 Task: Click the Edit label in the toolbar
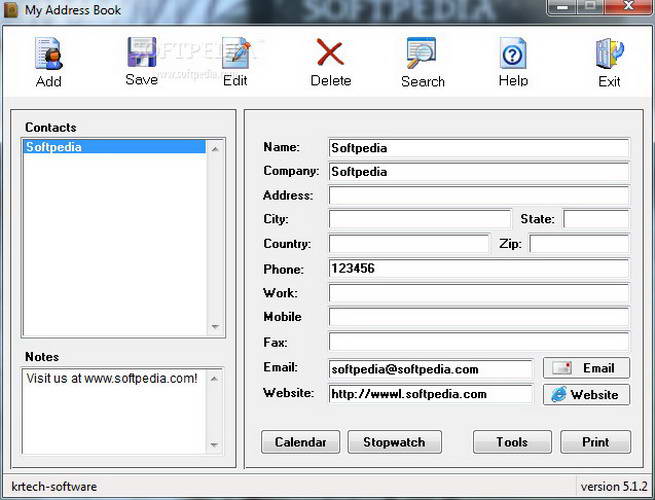pos(235,80)
